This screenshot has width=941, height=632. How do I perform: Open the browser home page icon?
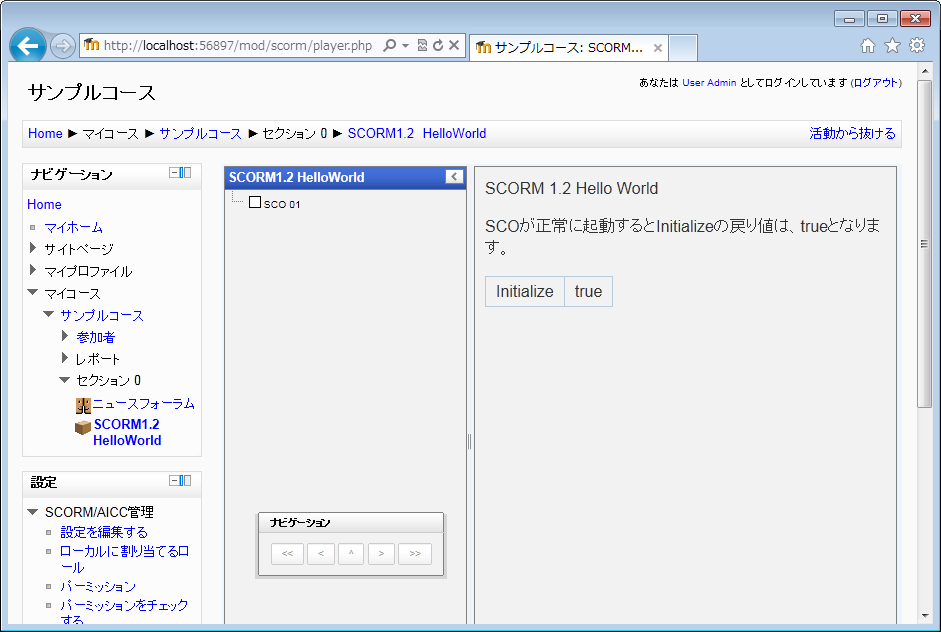(868, 46)
